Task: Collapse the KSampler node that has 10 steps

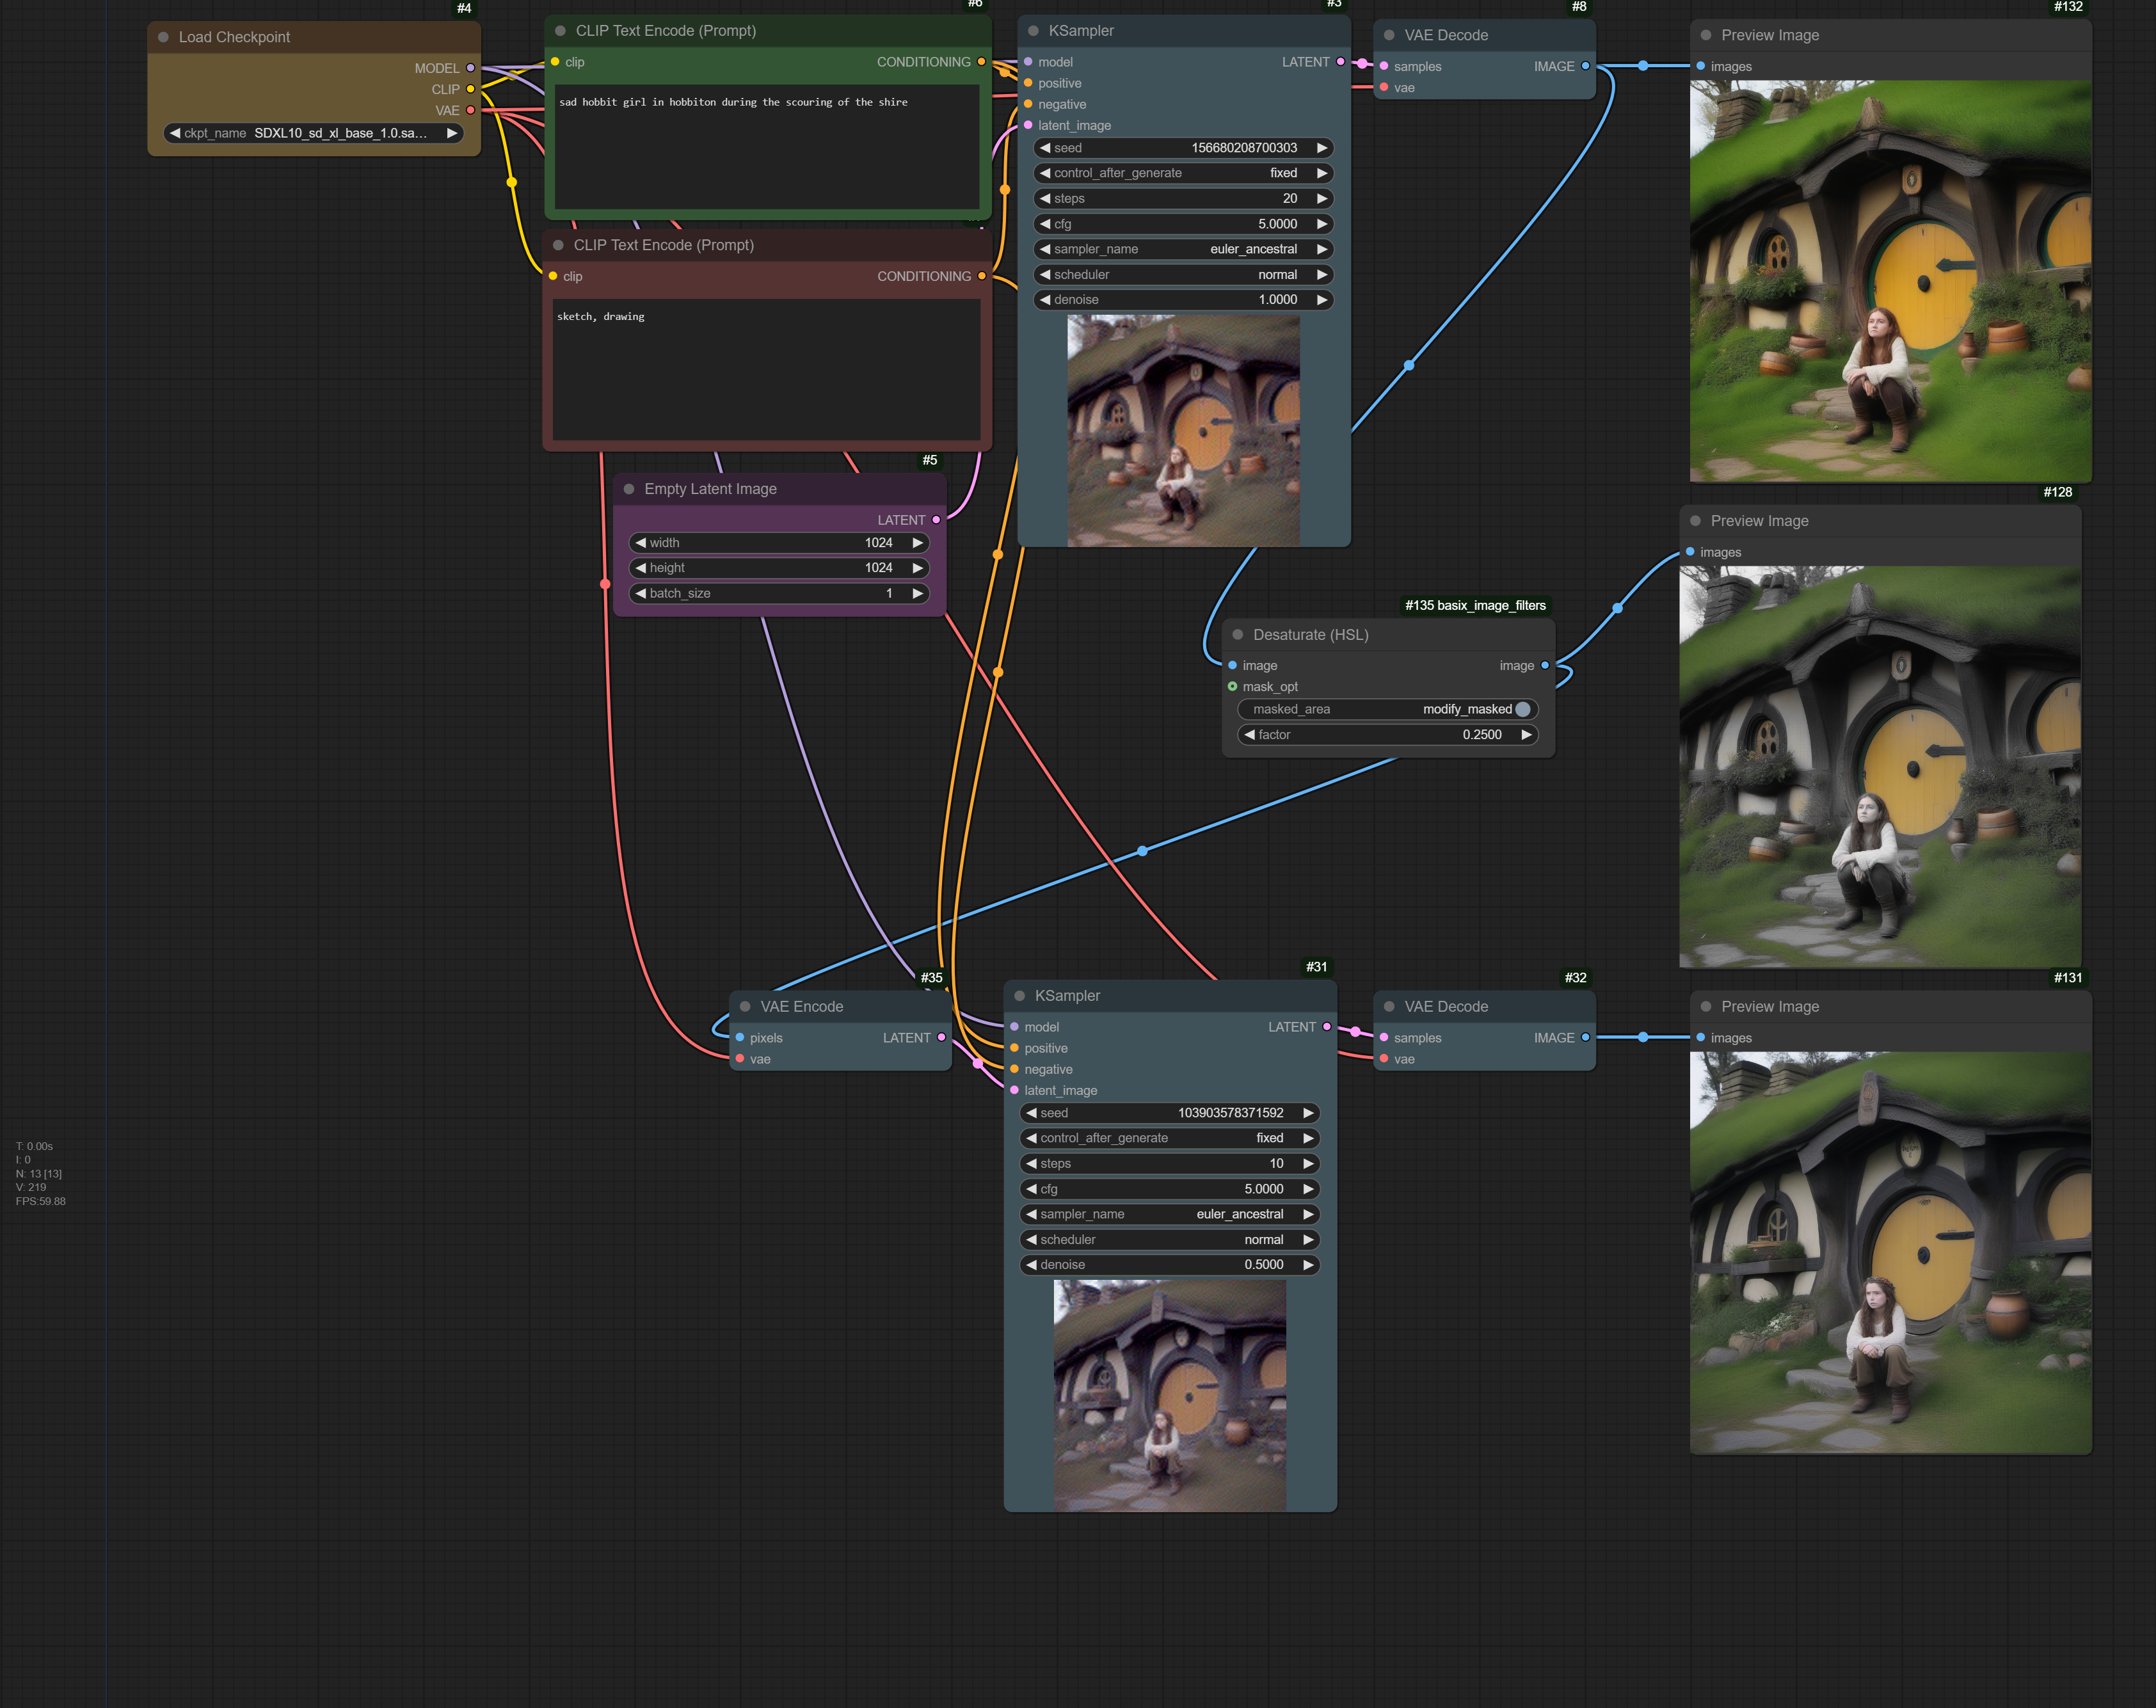Action: click(1019, 996)
